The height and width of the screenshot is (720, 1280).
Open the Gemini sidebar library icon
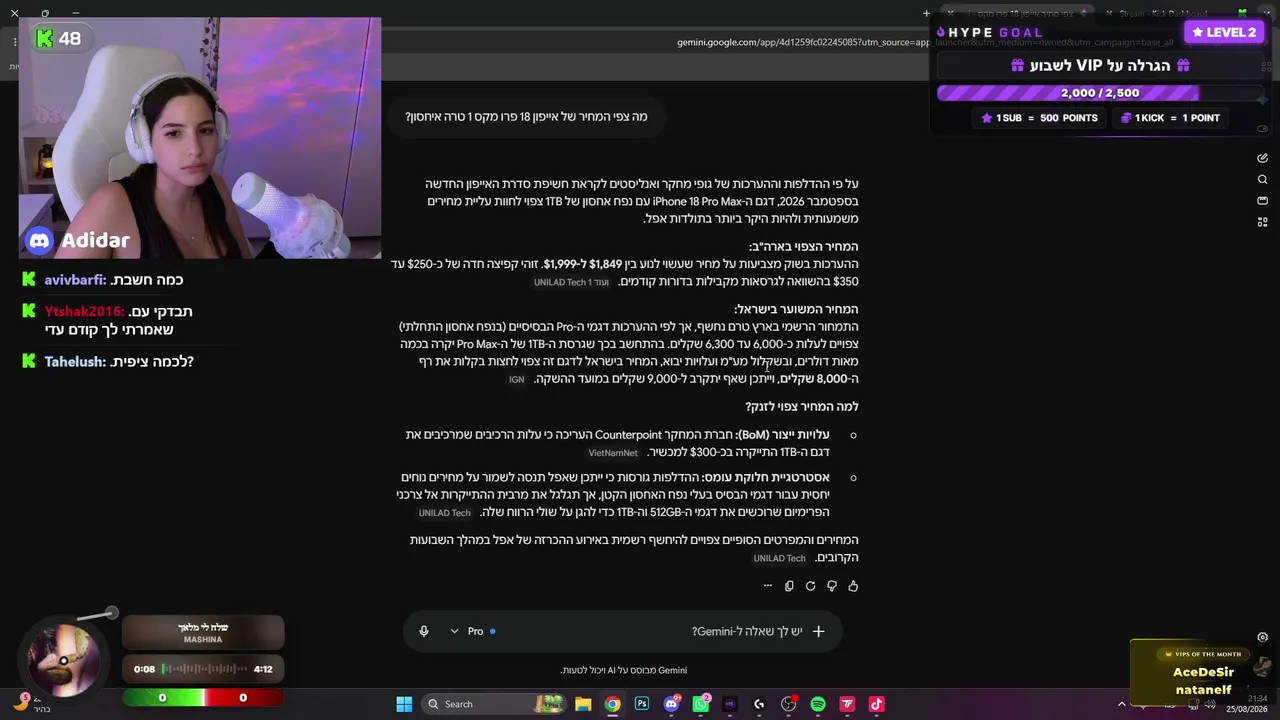click(1263, 201)
